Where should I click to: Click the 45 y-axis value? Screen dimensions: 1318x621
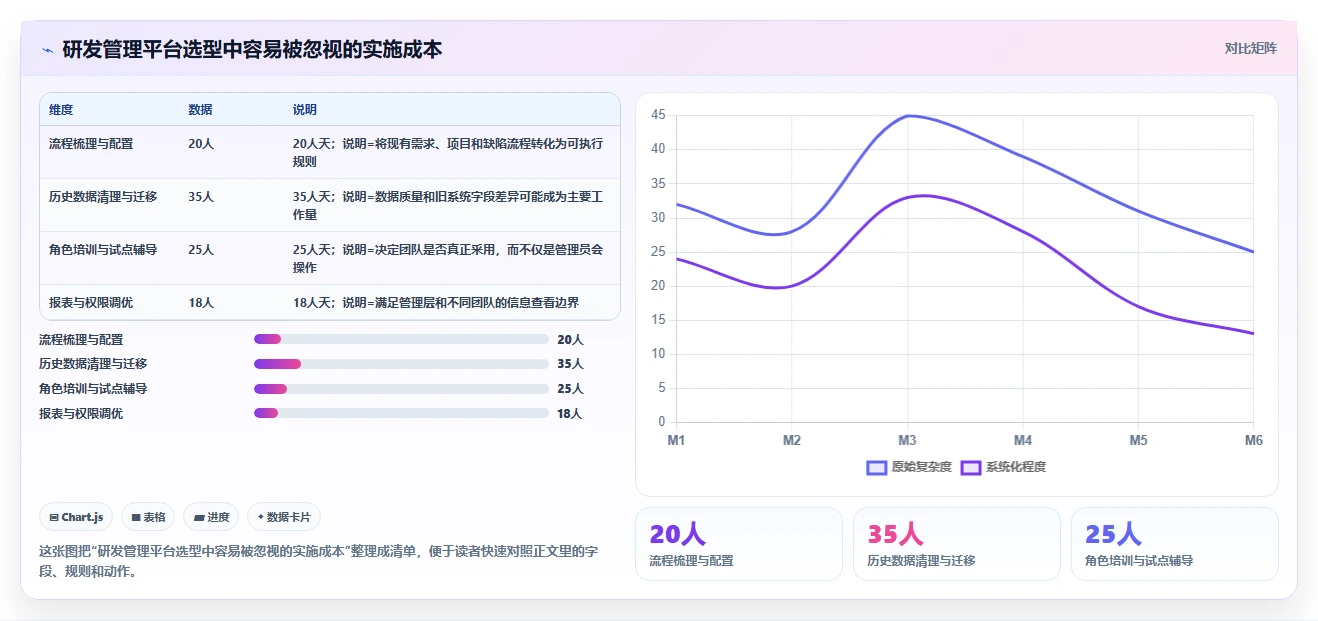pos(658,115)
